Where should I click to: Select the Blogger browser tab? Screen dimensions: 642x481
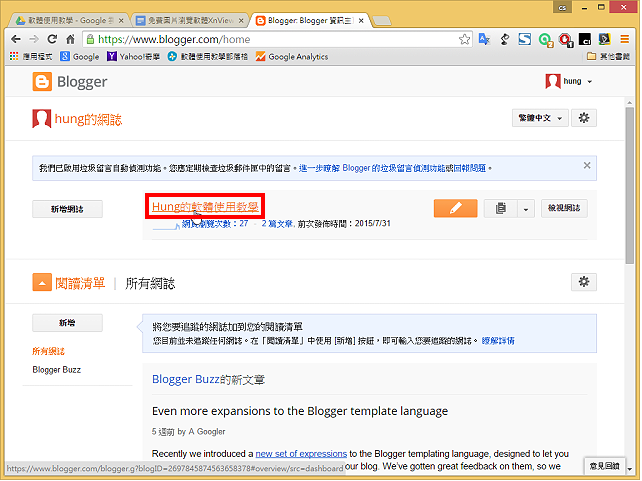pos(310,20)
